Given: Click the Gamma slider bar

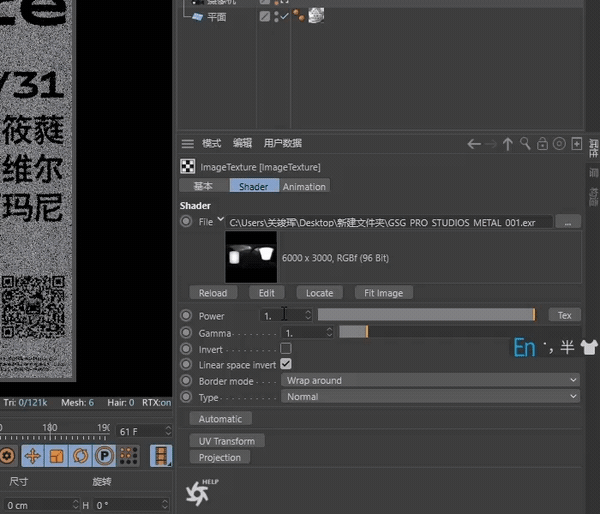Looking at the screenshot, I should pos(460,332).
